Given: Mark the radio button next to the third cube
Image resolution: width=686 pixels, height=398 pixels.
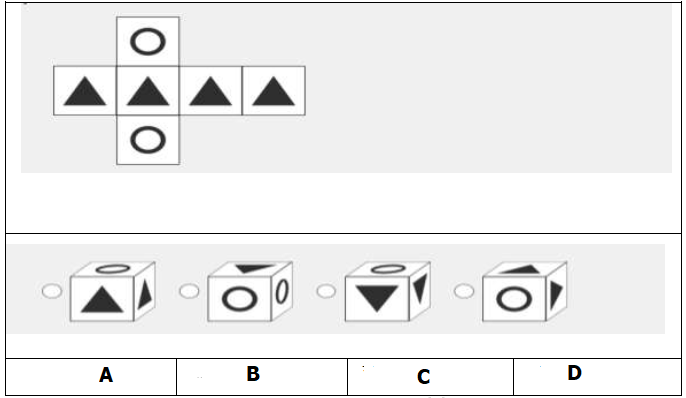Looking at the screenshot, I should click(326, 291).
